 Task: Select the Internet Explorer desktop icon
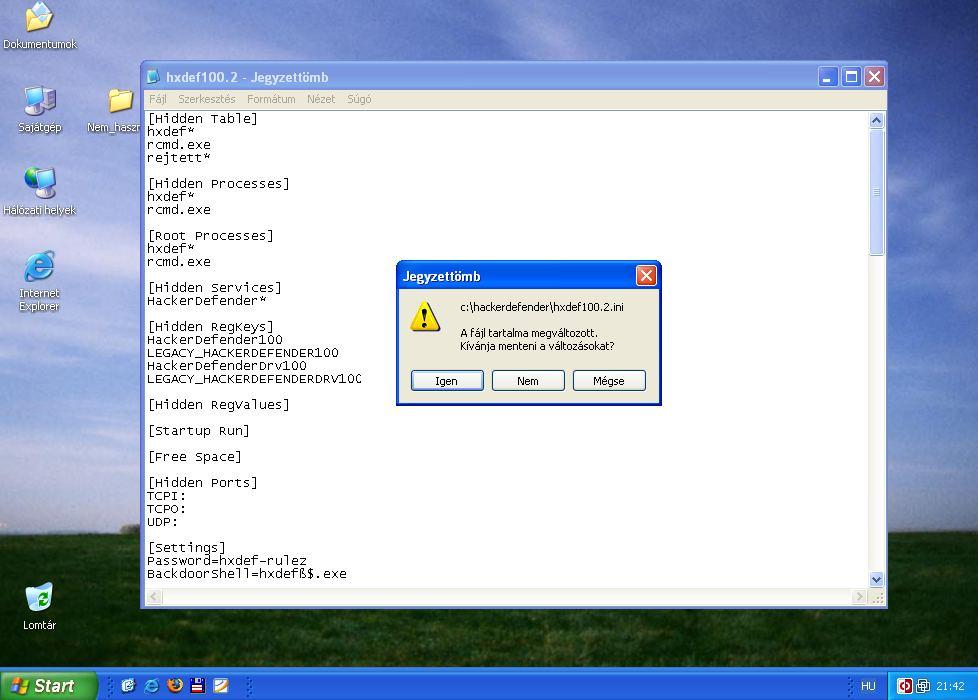(x=39, y=281)
